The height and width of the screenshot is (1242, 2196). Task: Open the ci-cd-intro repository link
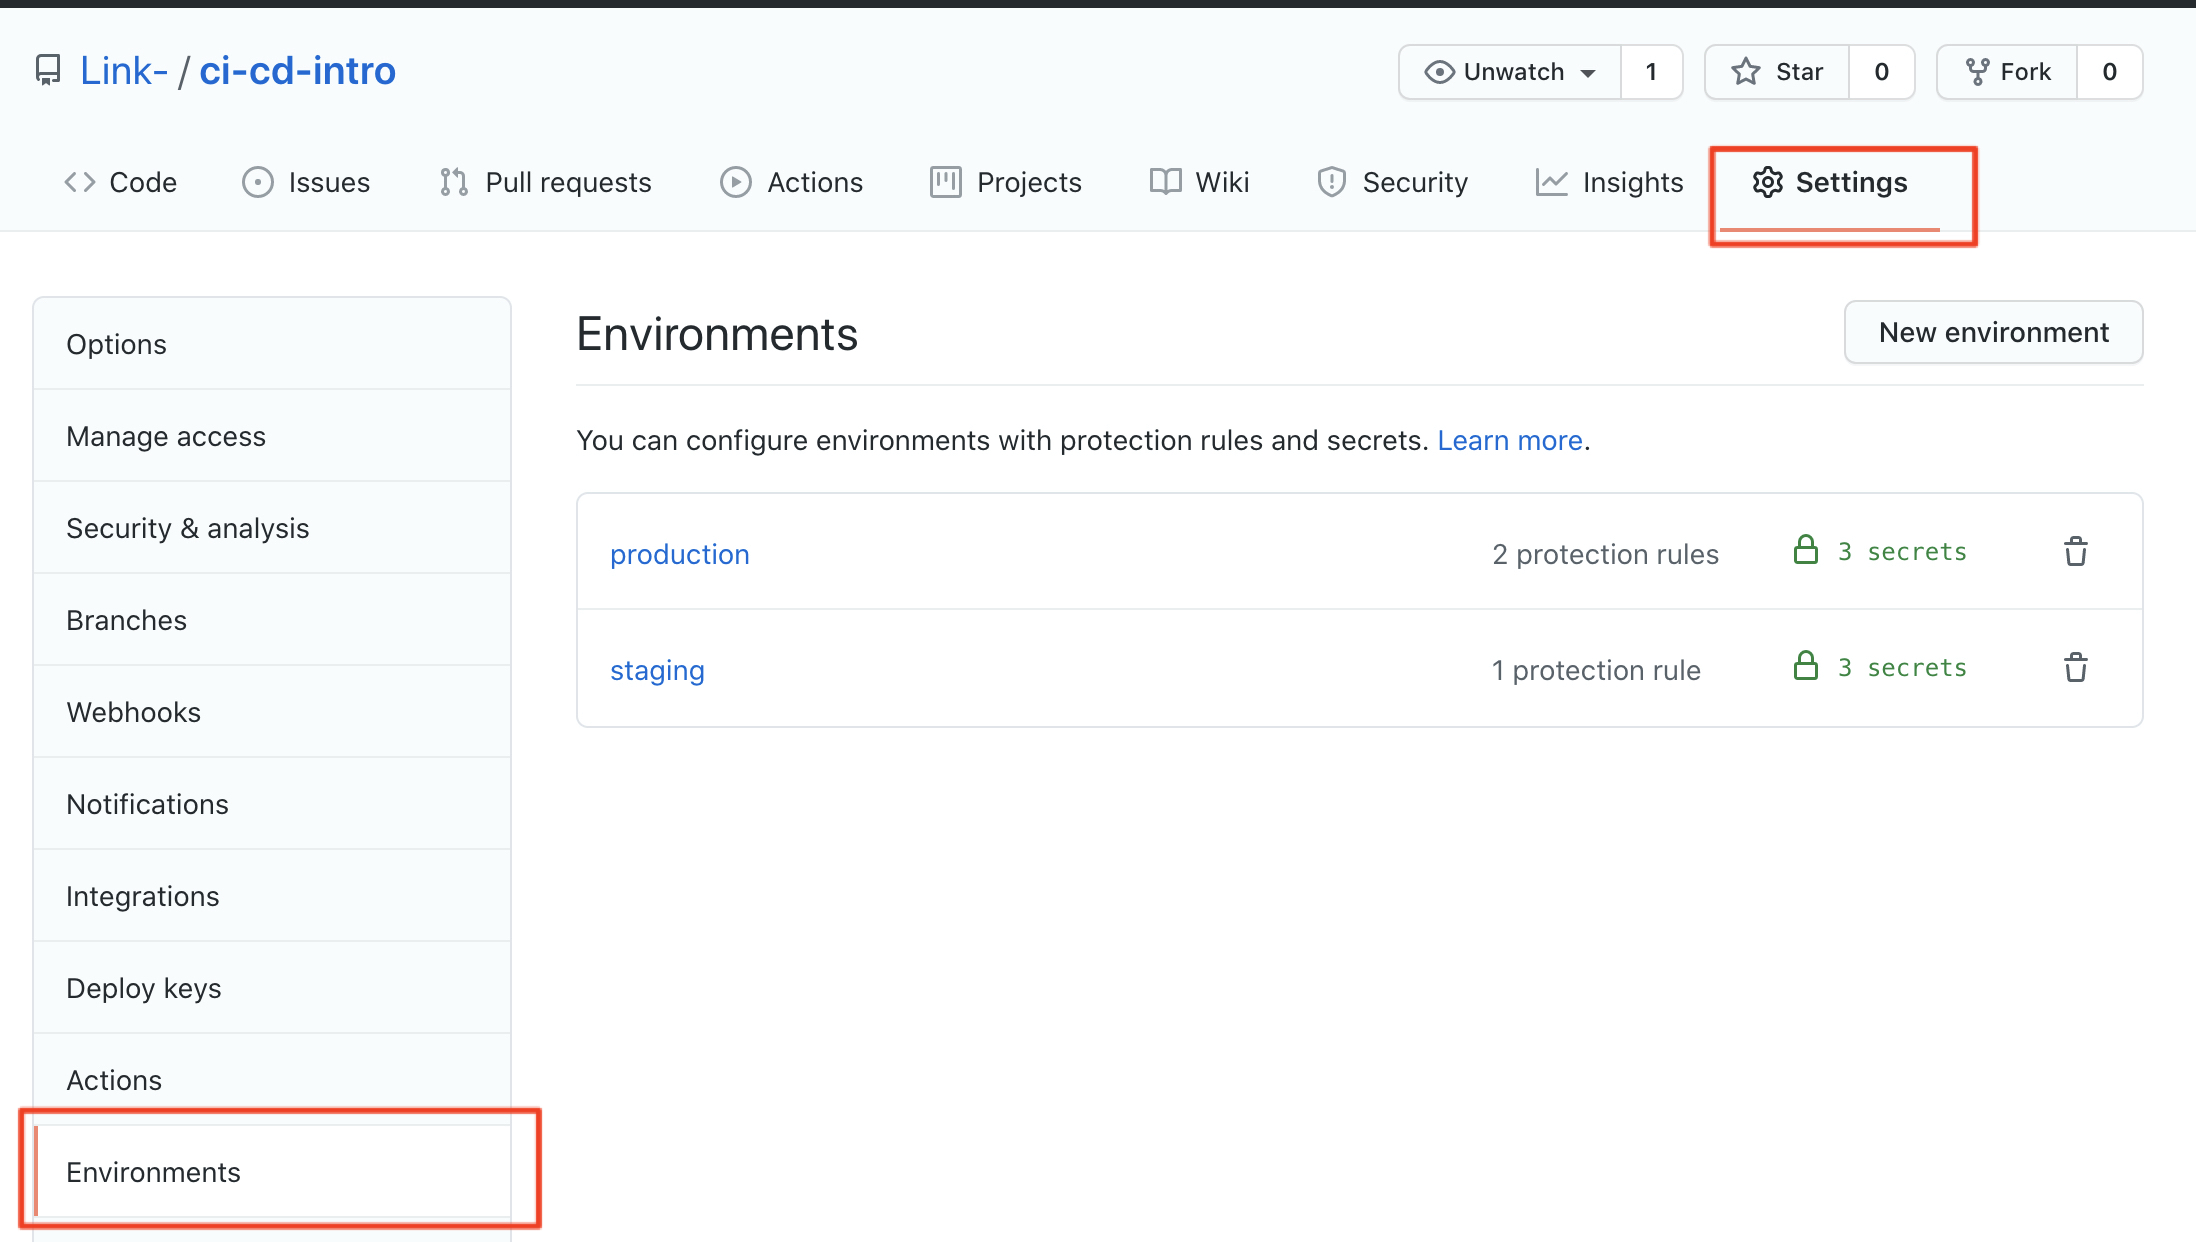[x=297, y=71]
